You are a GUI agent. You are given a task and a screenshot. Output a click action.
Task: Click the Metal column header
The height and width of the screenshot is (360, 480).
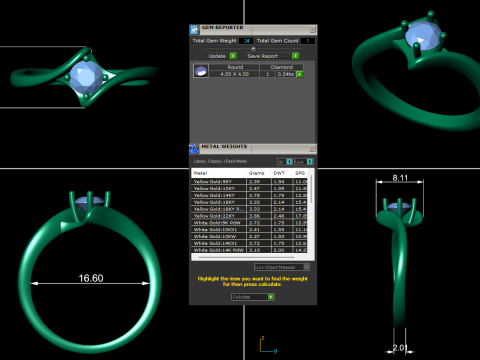[219, 173]
